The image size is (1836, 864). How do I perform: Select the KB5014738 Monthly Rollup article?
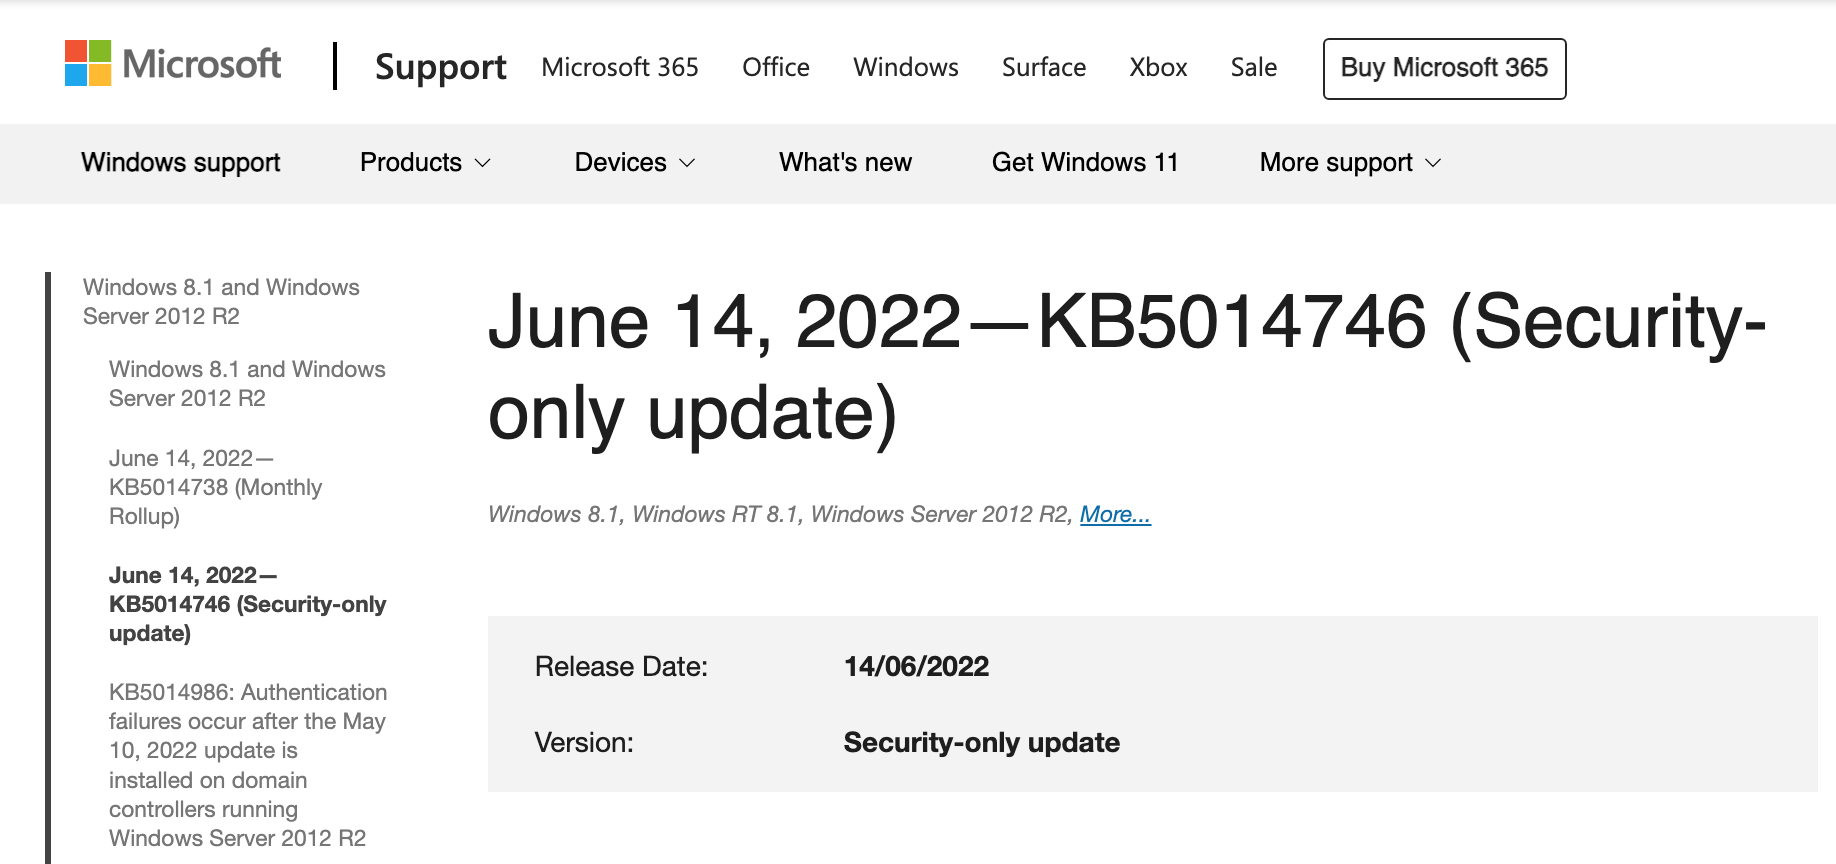pyautogui.click(x=215, y=487)
